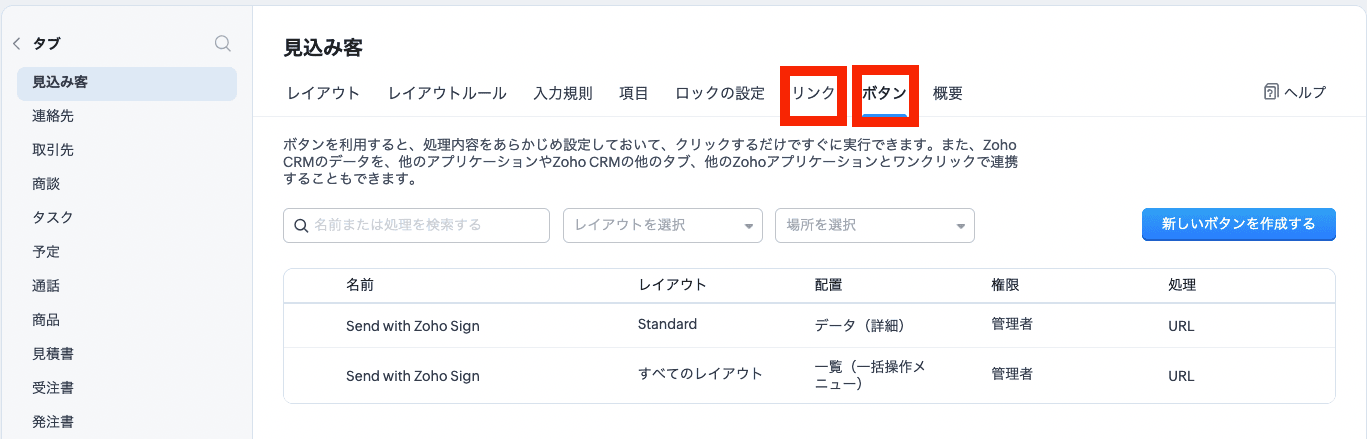Open the 商談 module in the sidebar
The height and width of the screenshot is (439, 1367).
click(46, 184)
